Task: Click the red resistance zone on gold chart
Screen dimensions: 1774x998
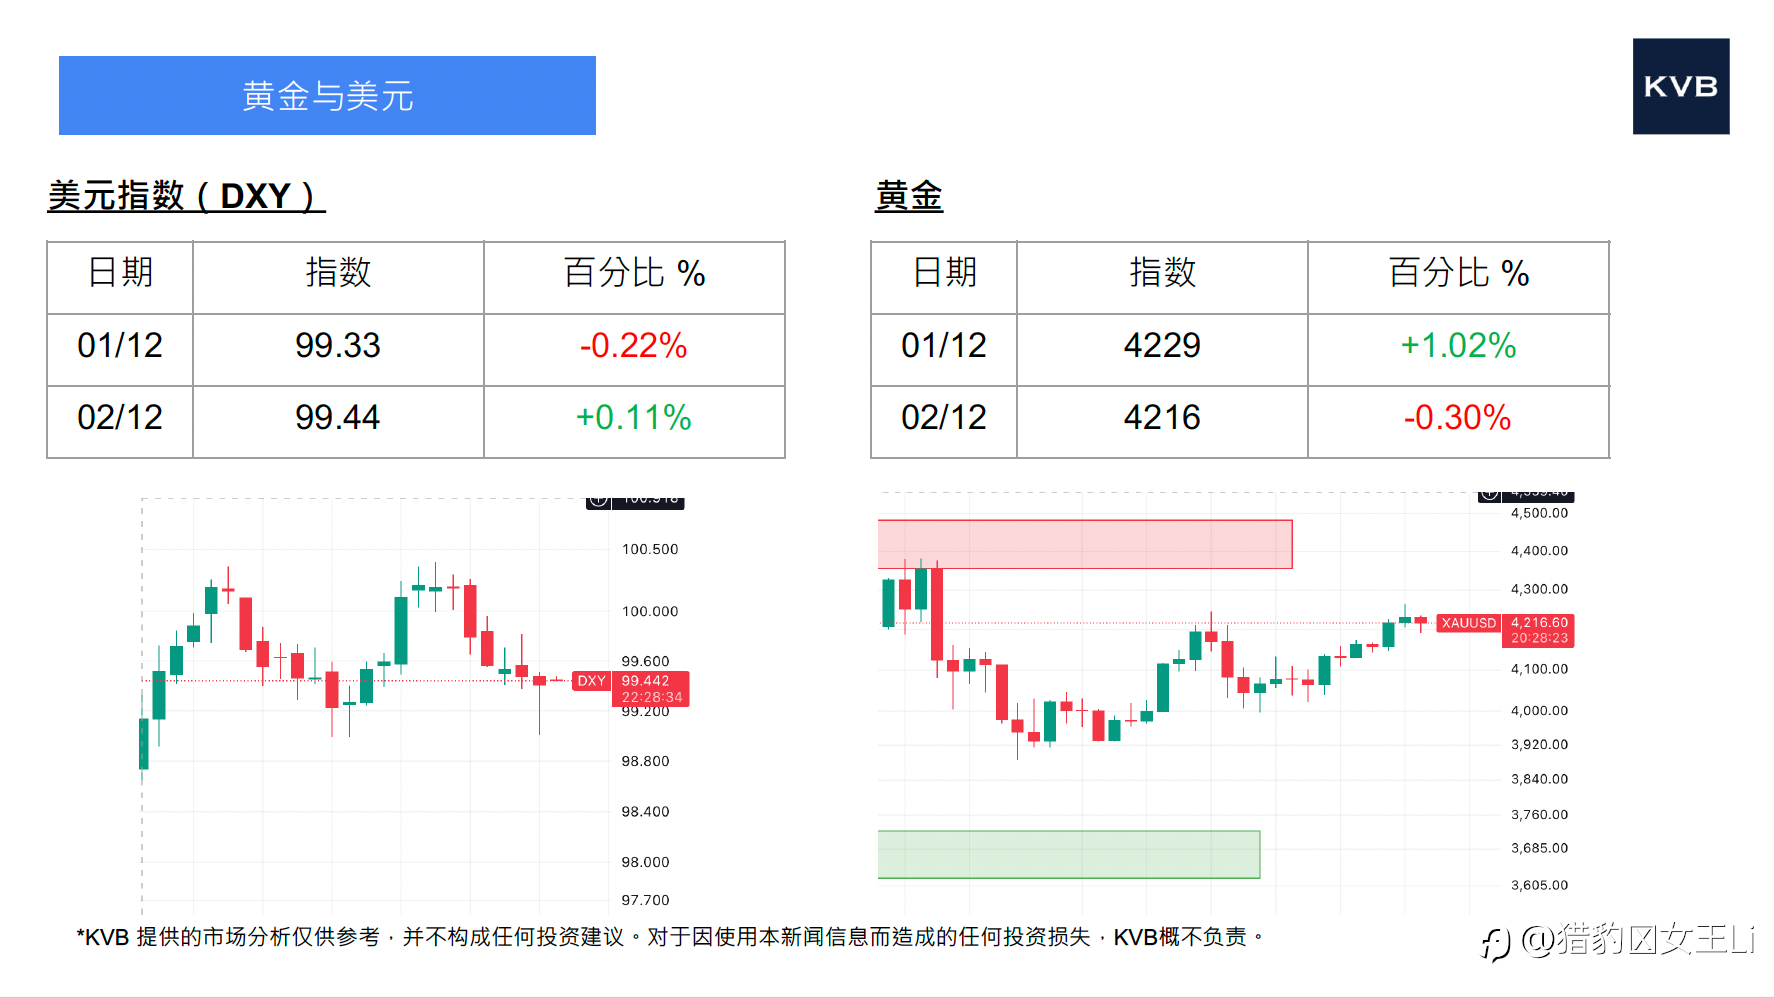Action: point(1084,544)
